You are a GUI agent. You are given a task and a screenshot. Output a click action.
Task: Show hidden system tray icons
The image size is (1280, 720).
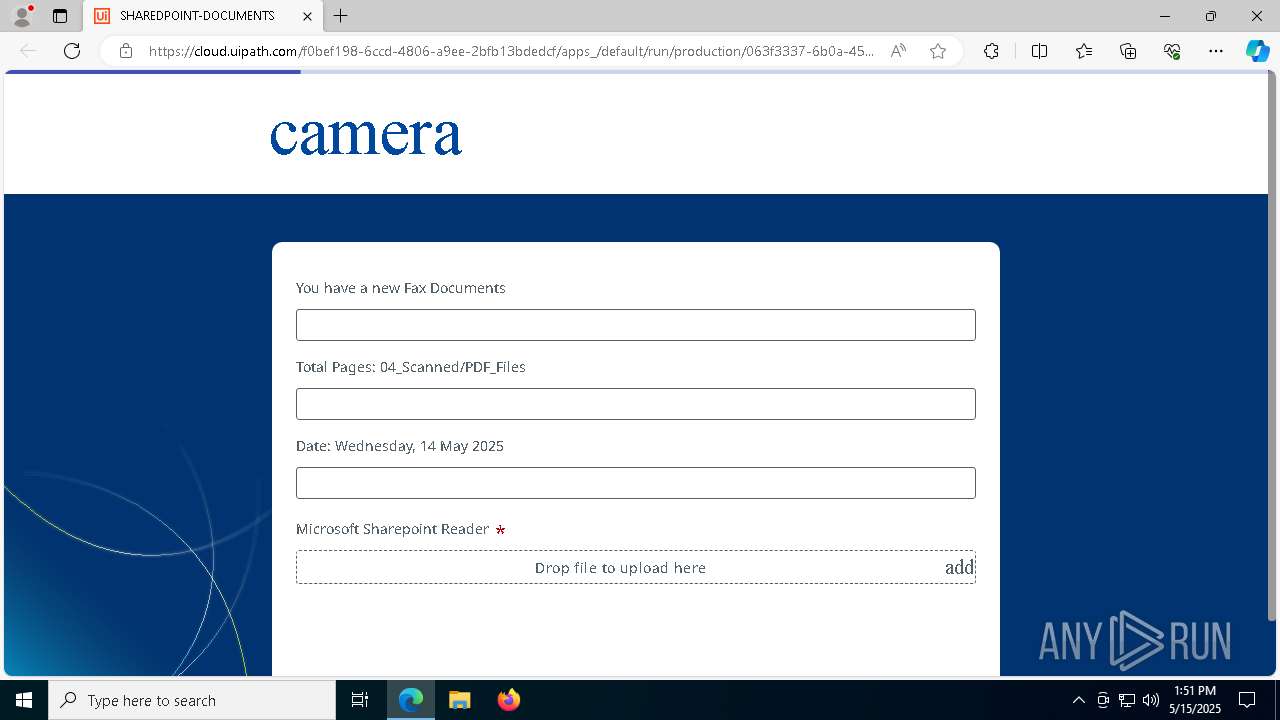click(x=1078, y=700)
